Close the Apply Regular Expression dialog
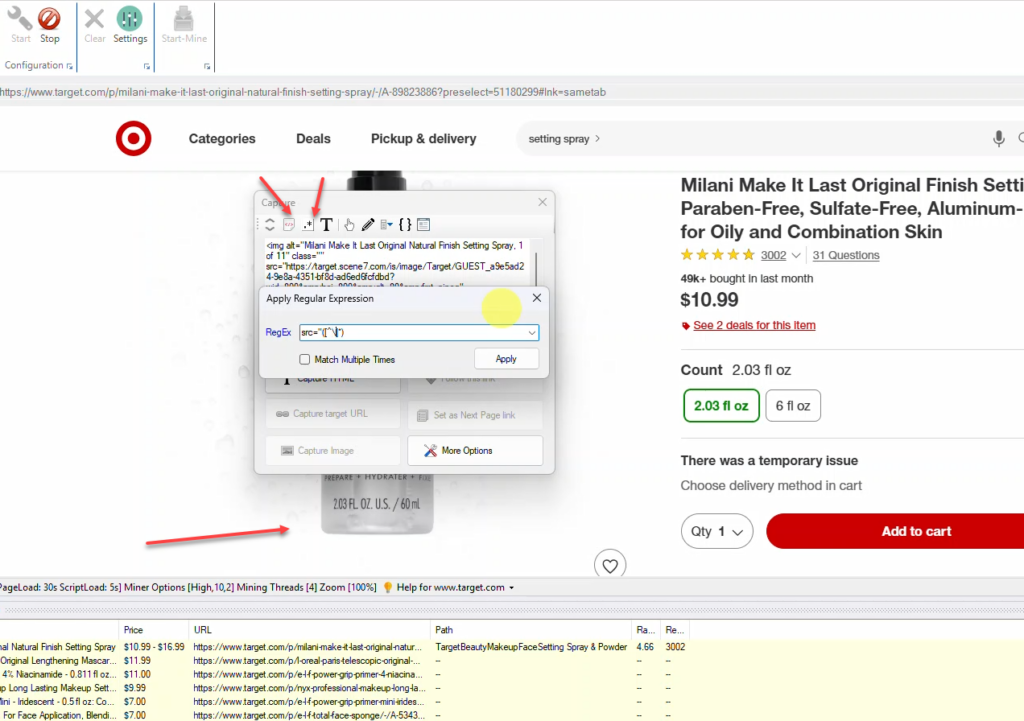The height and width of the screenshot is (721, 1024). pos(537,298)
